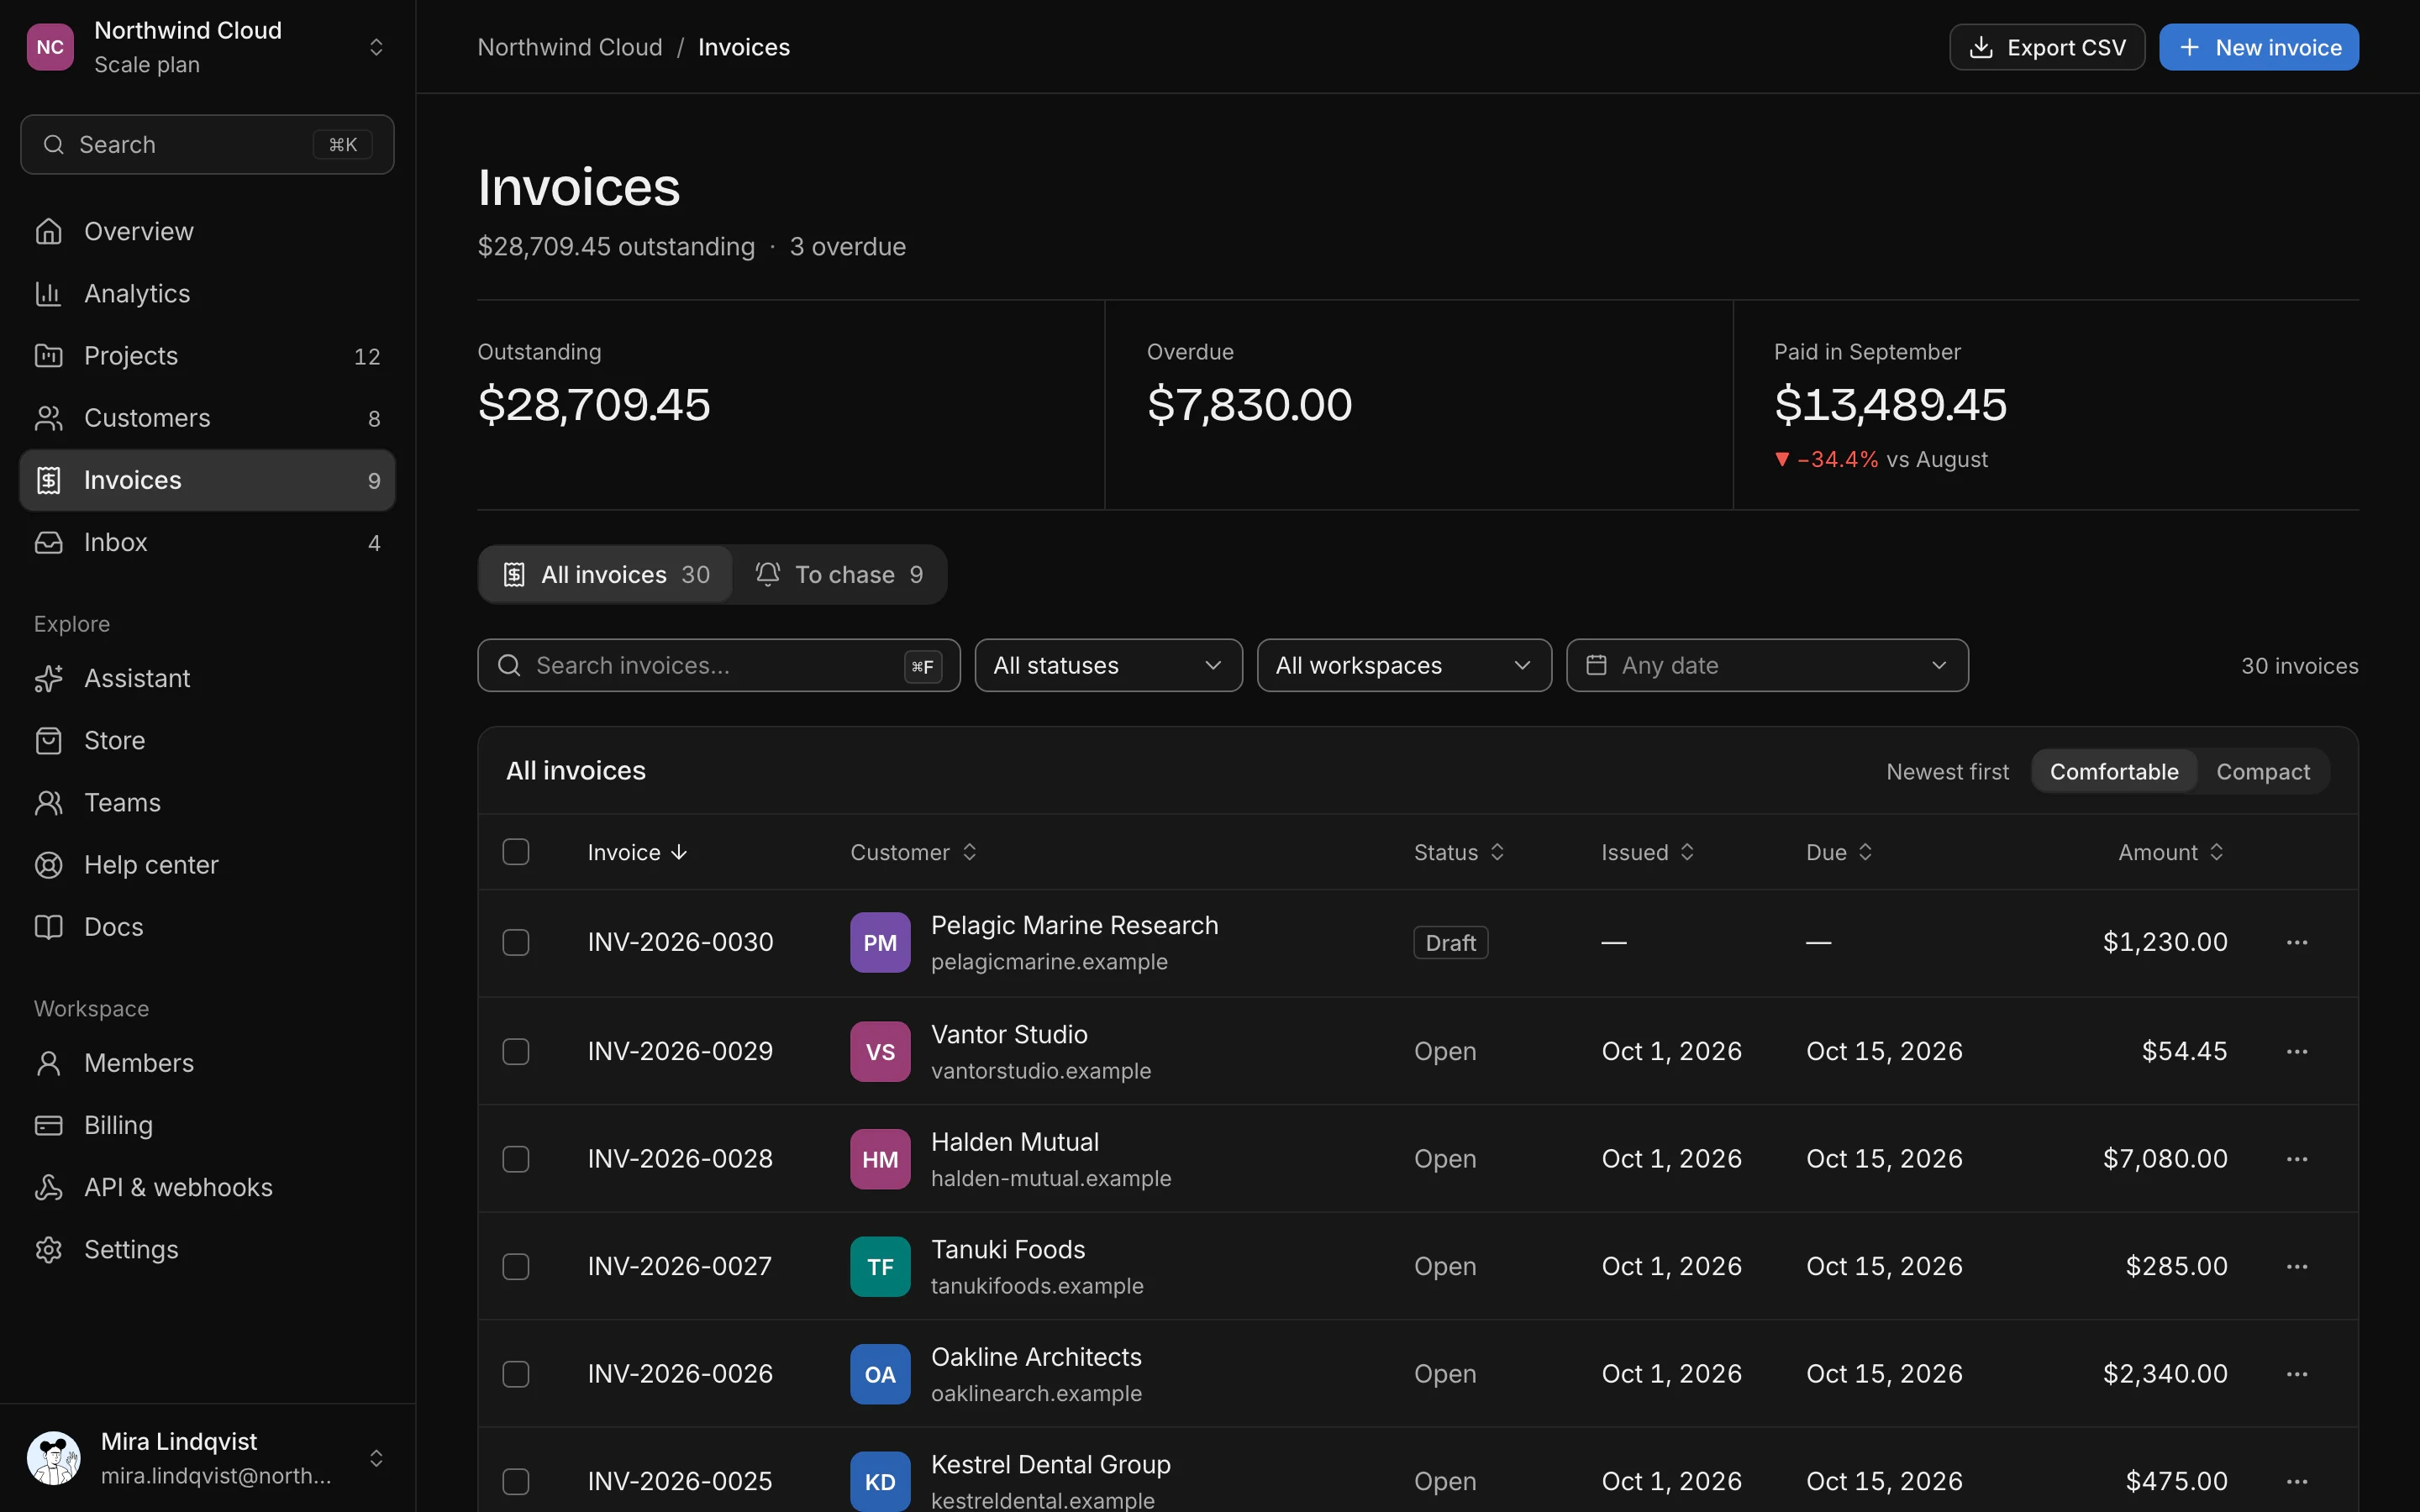This screenshot has height=1512, width=2420.
Task: Open row actions for INV-2026-0030
Action: (2297, 942)
